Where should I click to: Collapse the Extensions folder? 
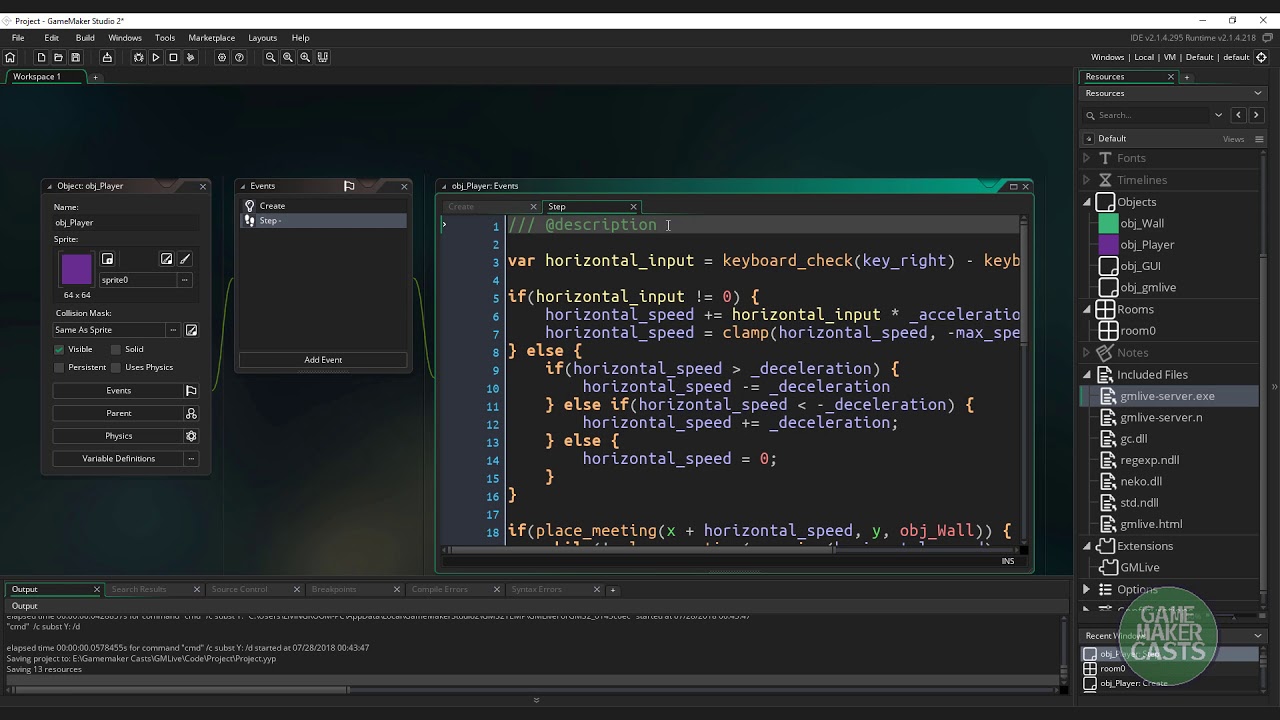coord(1086,546)
